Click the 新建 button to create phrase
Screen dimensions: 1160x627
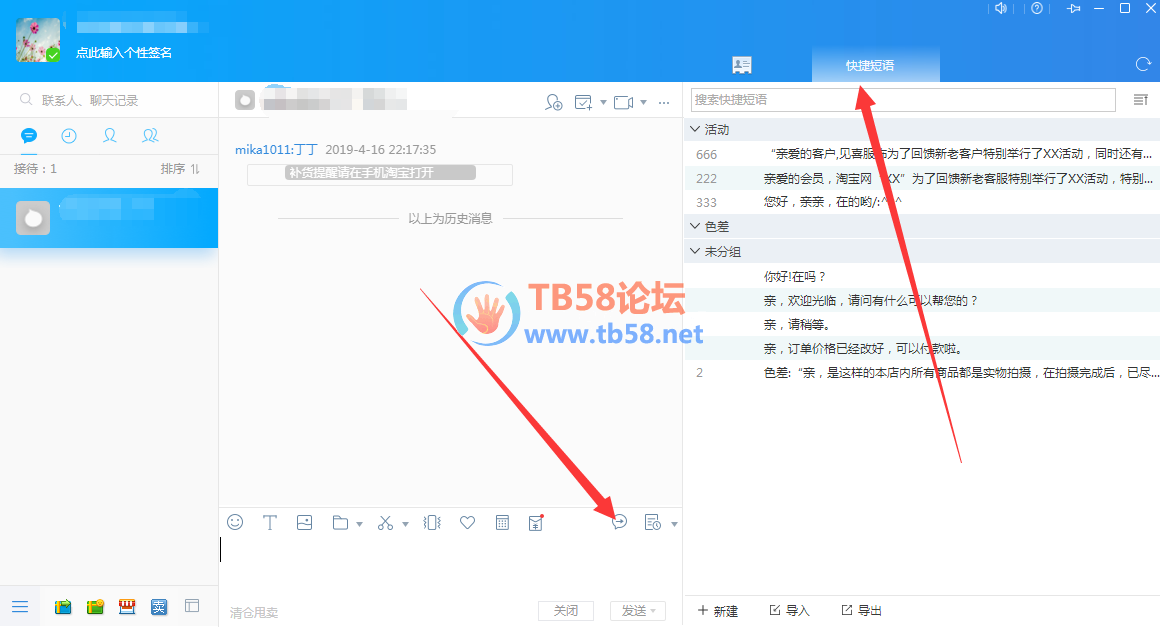[x=718, y=611]
